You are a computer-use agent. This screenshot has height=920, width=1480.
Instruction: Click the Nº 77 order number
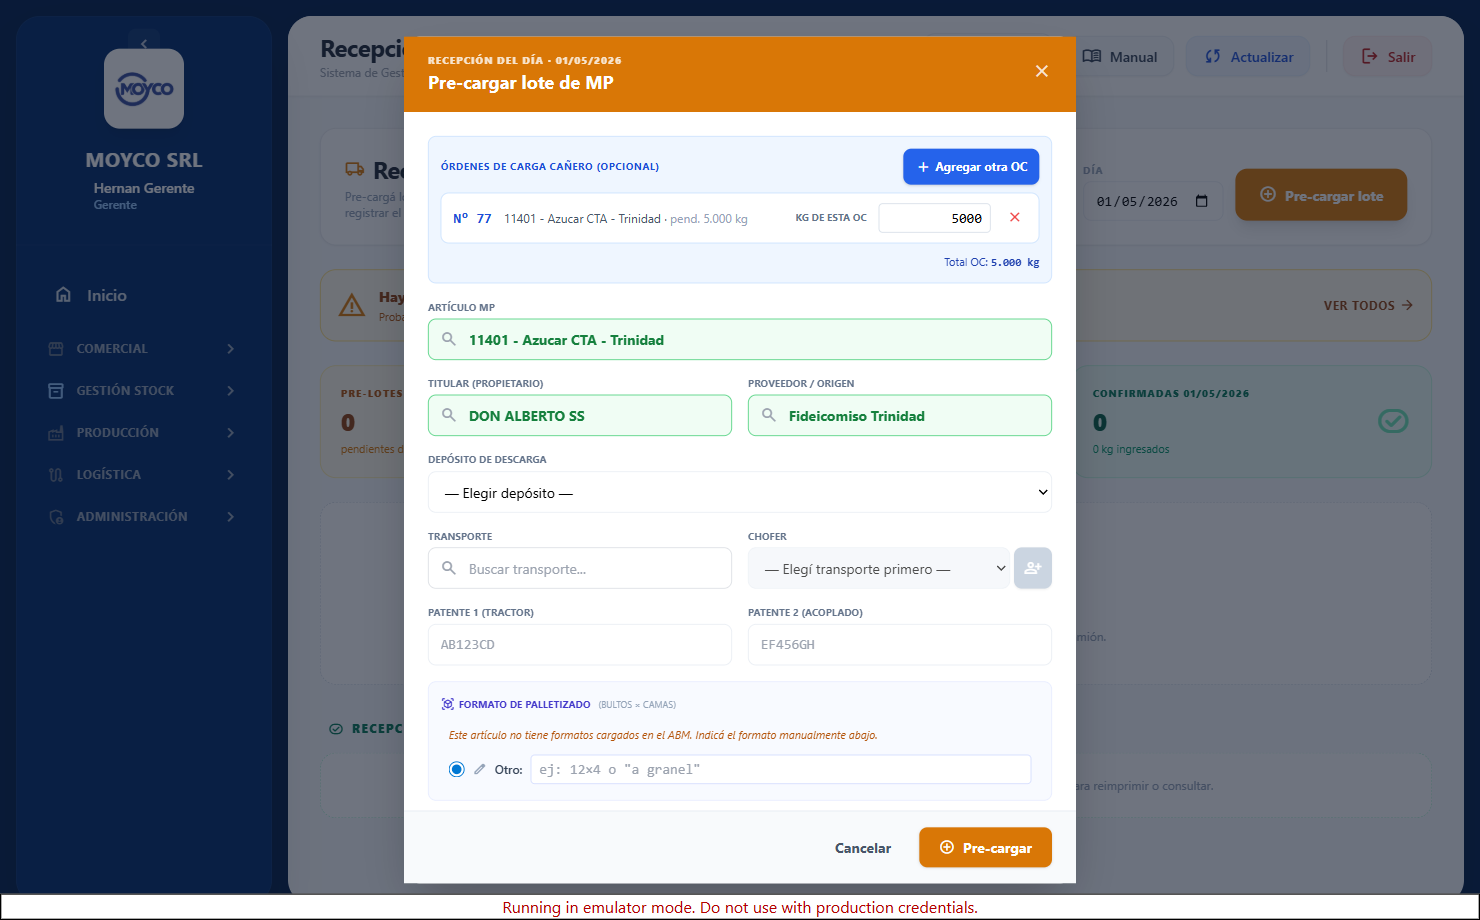tap(472, 218)
